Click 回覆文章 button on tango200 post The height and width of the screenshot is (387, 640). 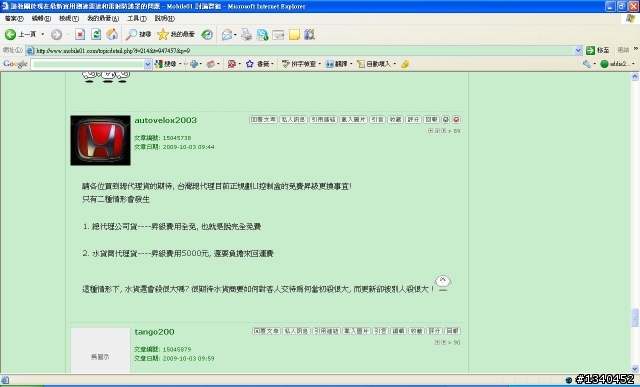[266, 331]
